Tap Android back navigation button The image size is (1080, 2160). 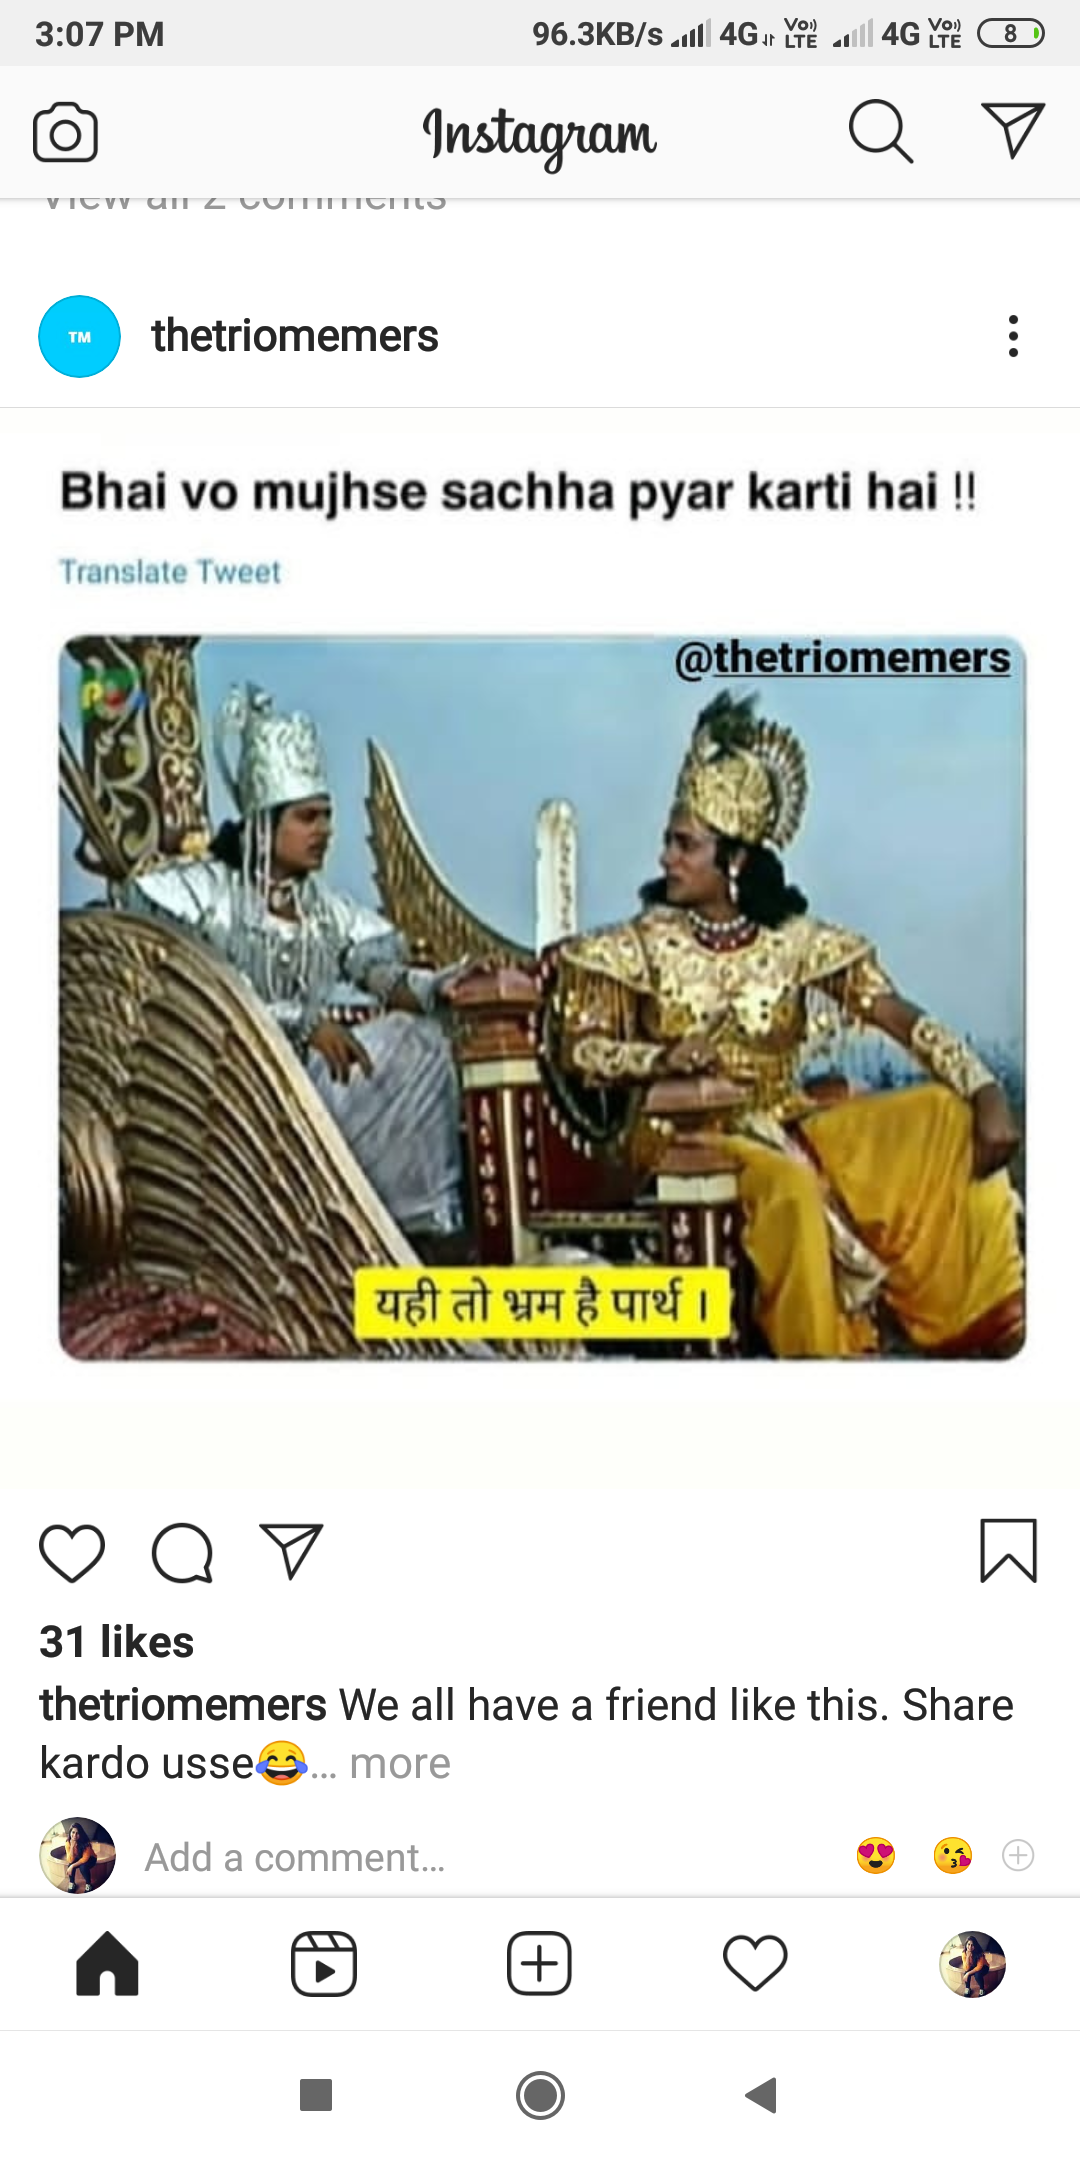(x=761, y=2095)
